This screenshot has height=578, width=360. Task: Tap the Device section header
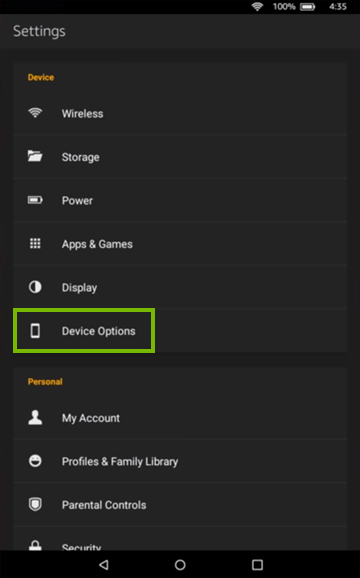[x=41, y=77]
